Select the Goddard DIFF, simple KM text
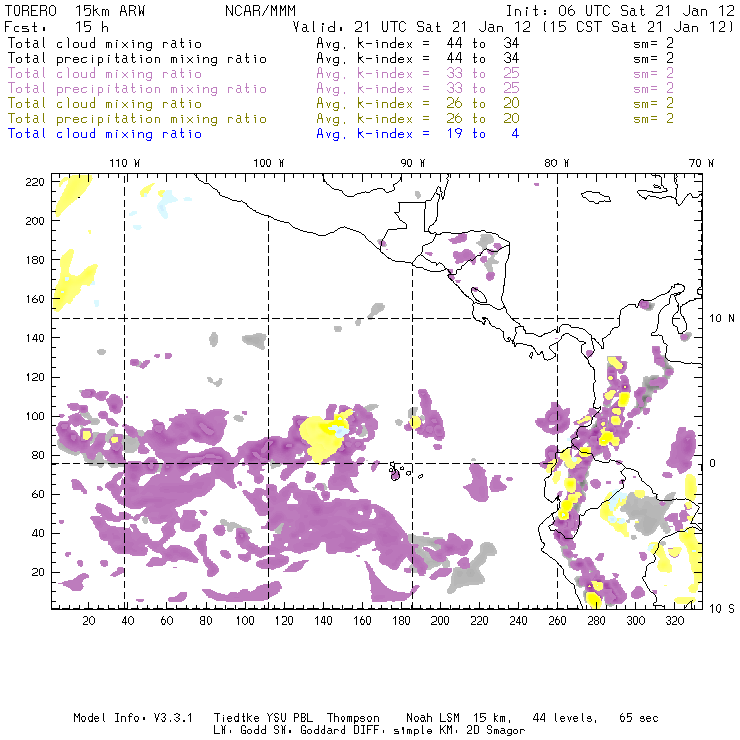This screenshot has width=740, height=740. coord(381,731)
